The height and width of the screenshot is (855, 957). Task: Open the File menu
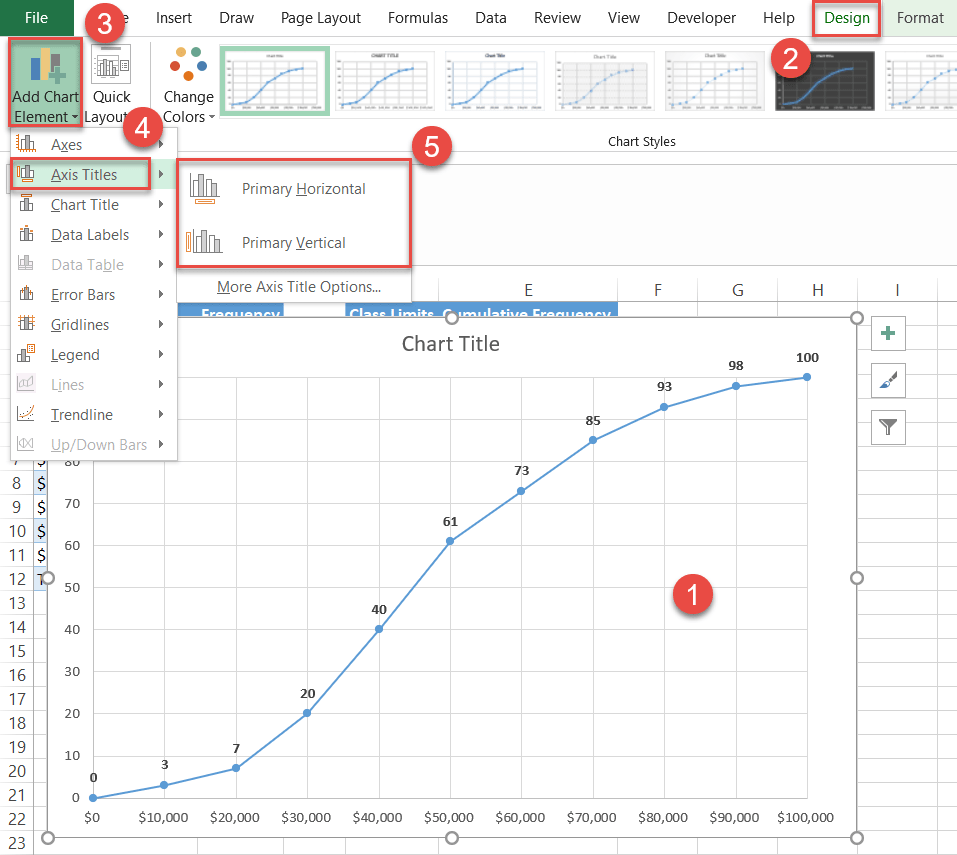[x=36, y=18]
